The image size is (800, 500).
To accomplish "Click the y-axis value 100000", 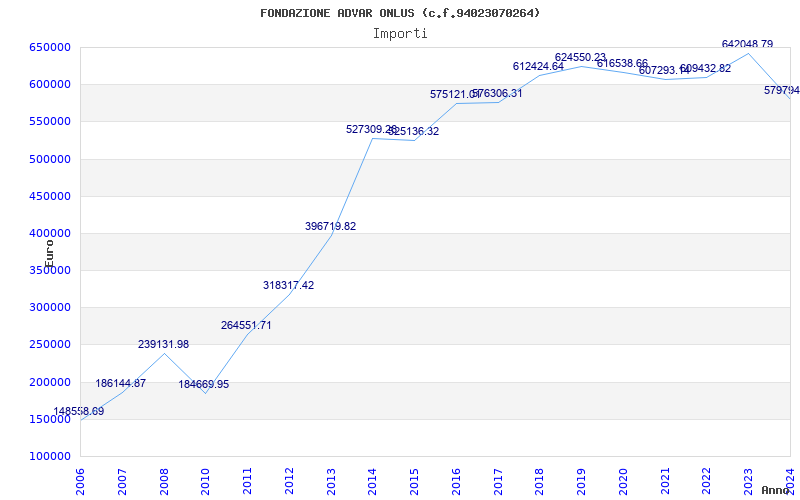I will click(x=50, y=456).
